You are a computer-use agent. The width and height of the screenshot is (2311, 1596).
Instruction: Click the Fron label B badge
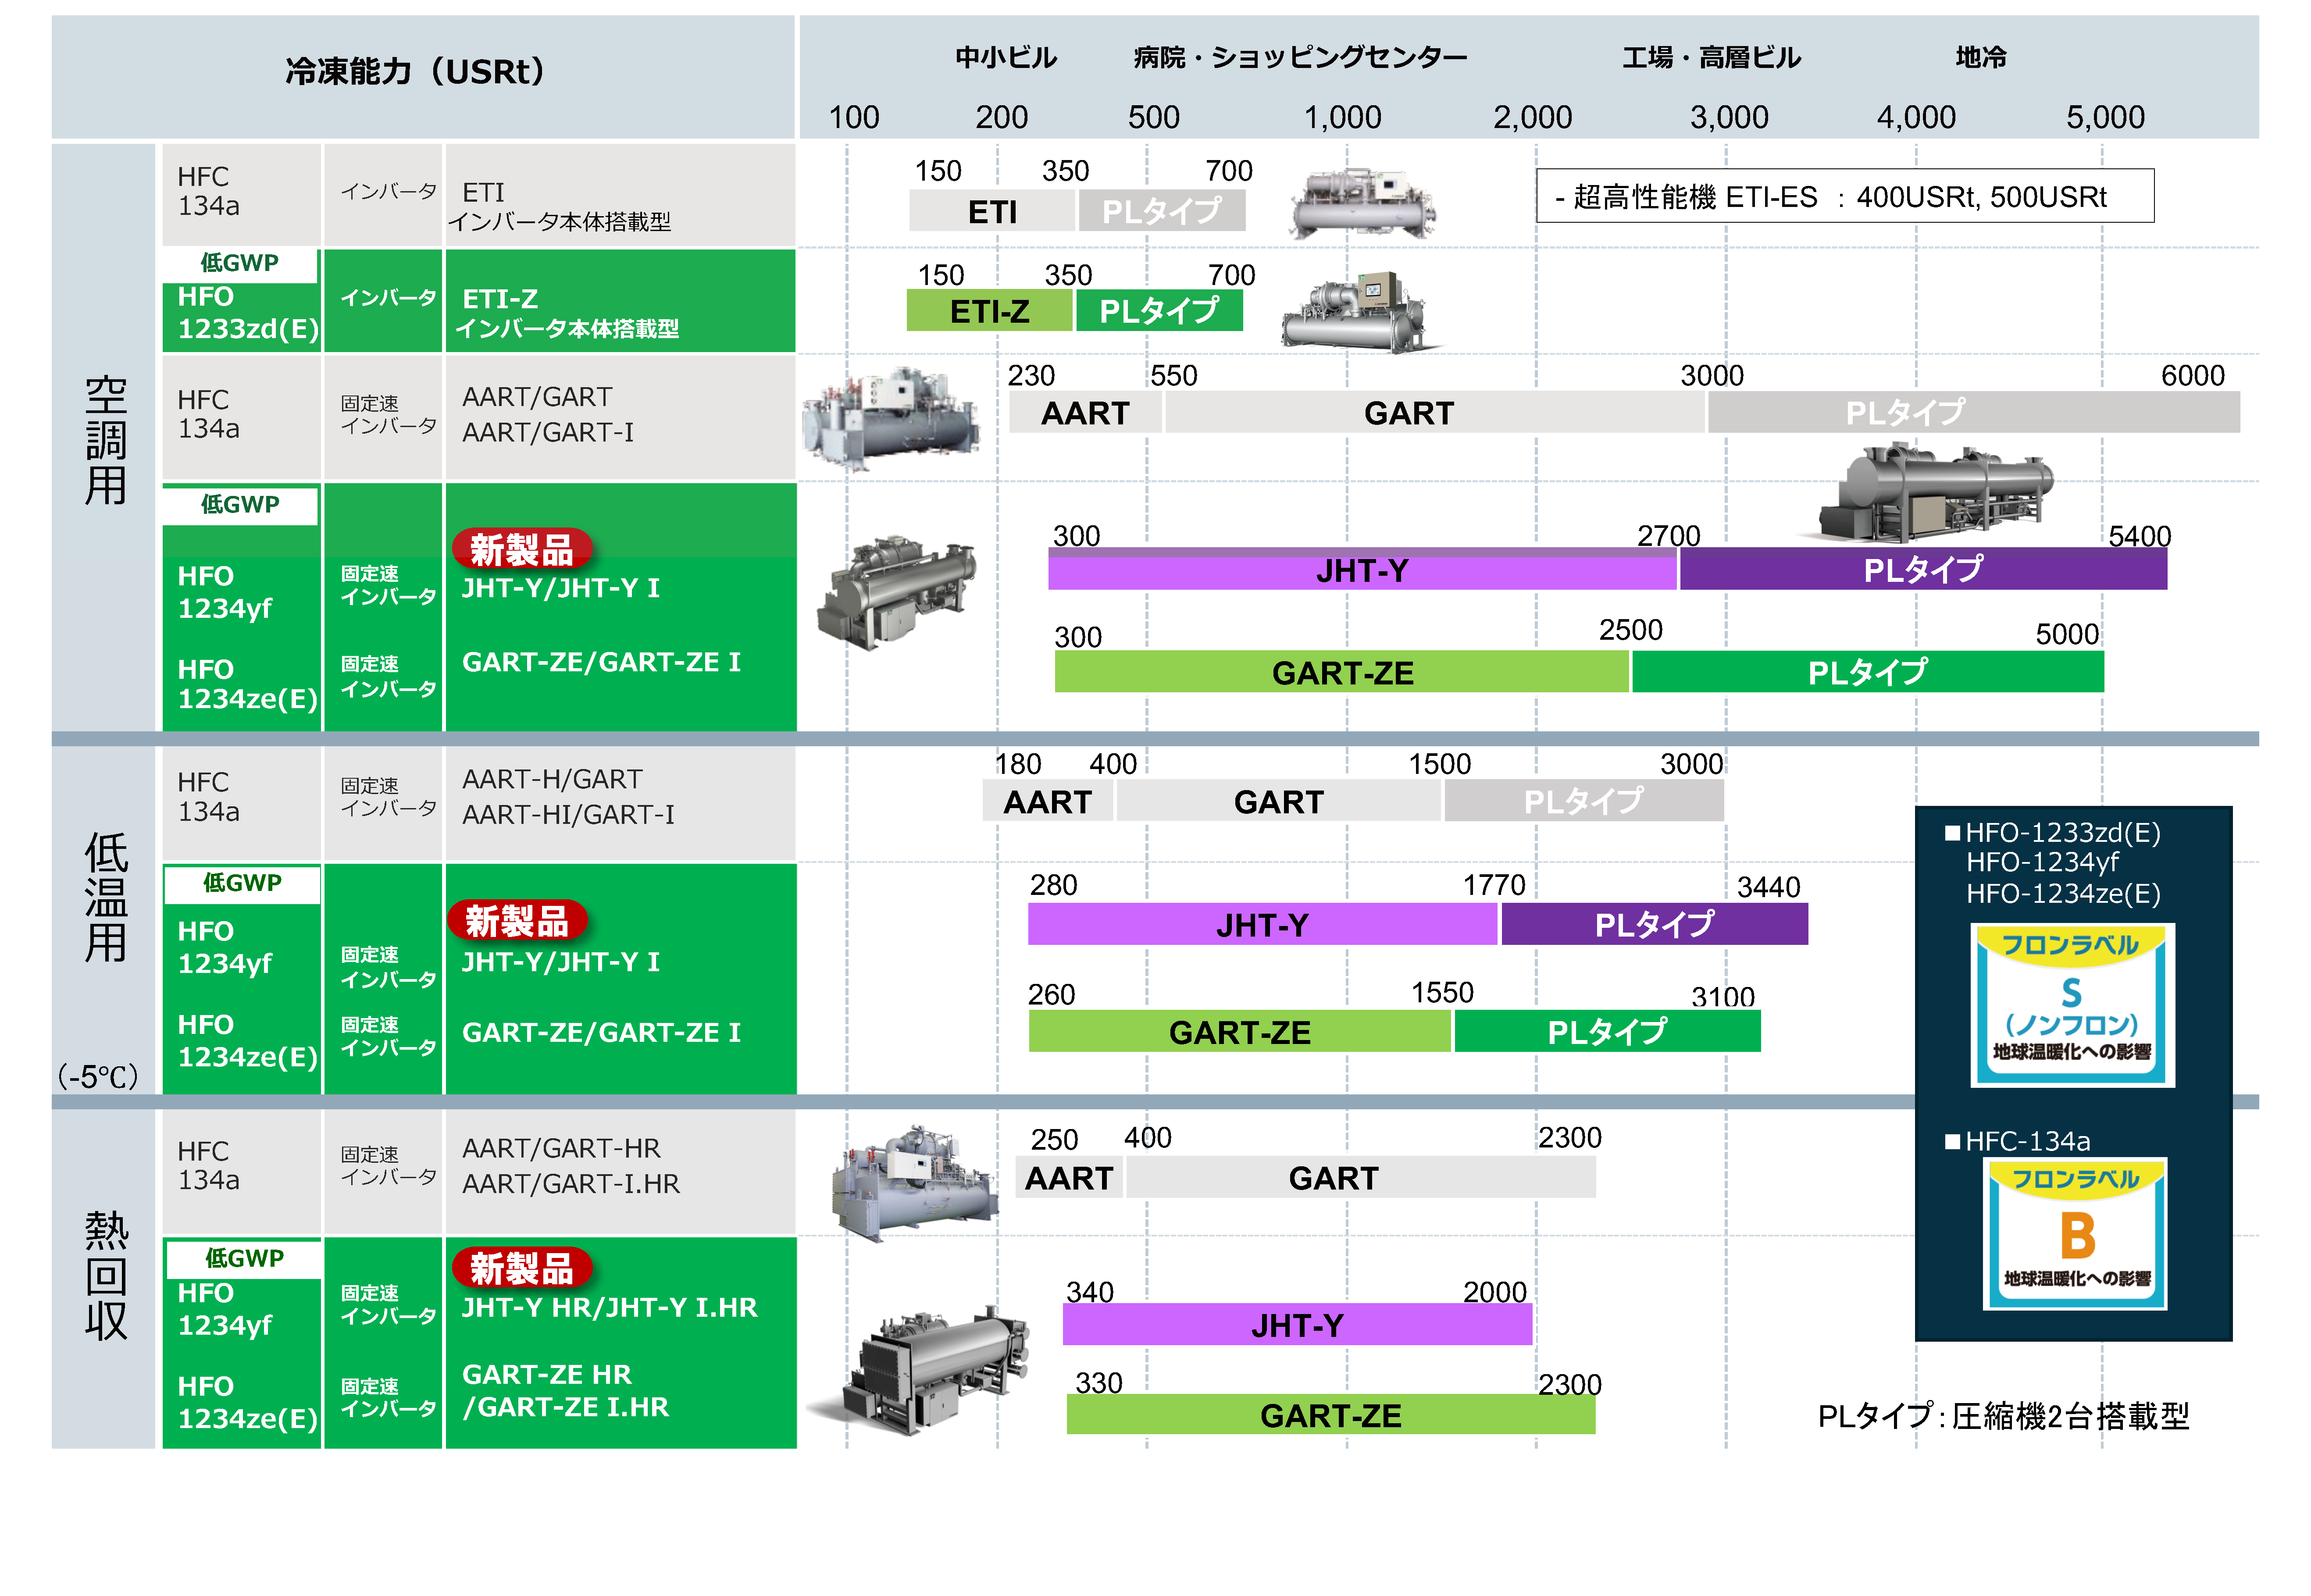[x=2076, y=1234]
